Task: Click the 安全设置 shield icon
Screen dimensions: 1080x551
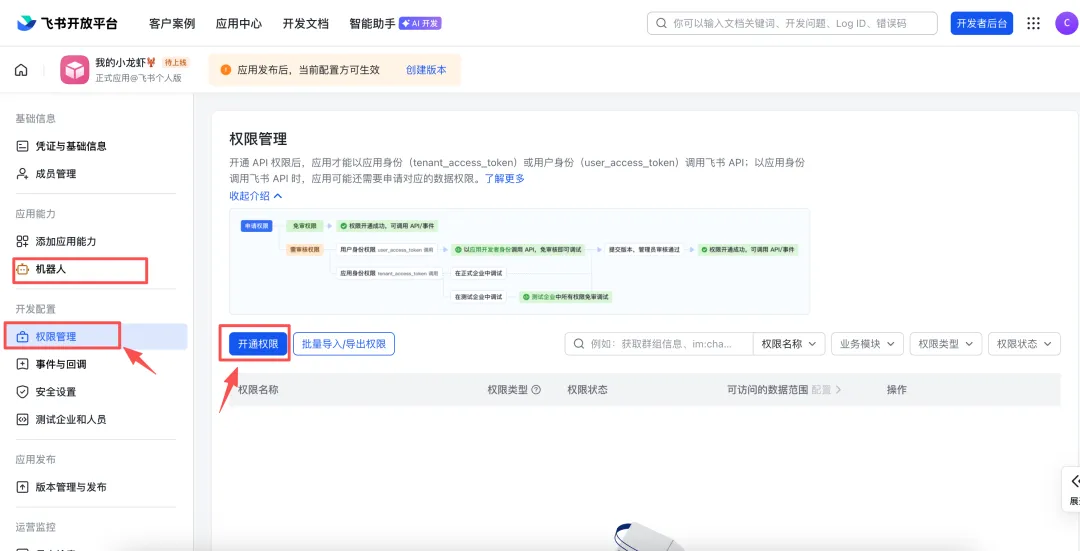Action: pyautogui.click(x=22, y=392)
